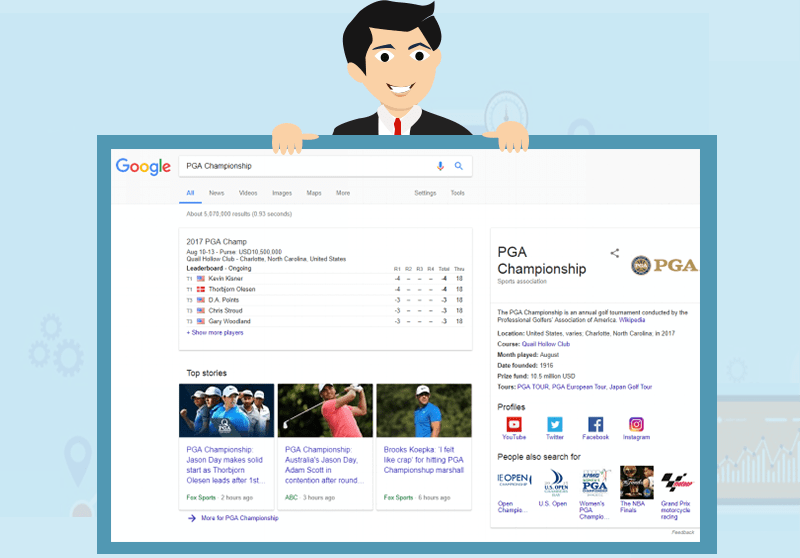Open search Settings

point(425,193)
